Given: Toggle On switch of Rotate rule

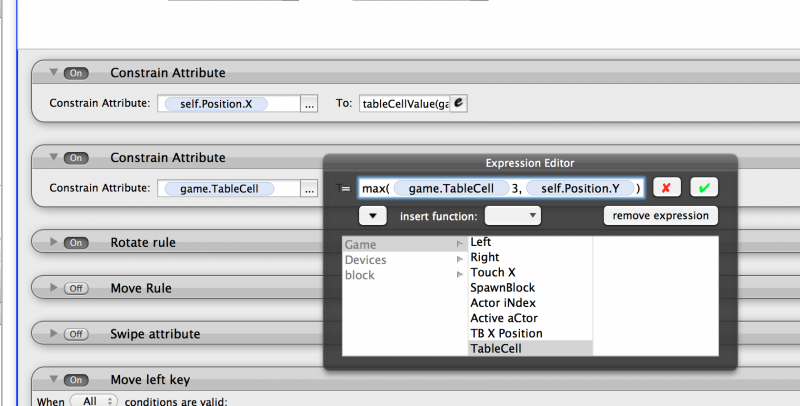Looking at the screenshot, I should (78, 243).
